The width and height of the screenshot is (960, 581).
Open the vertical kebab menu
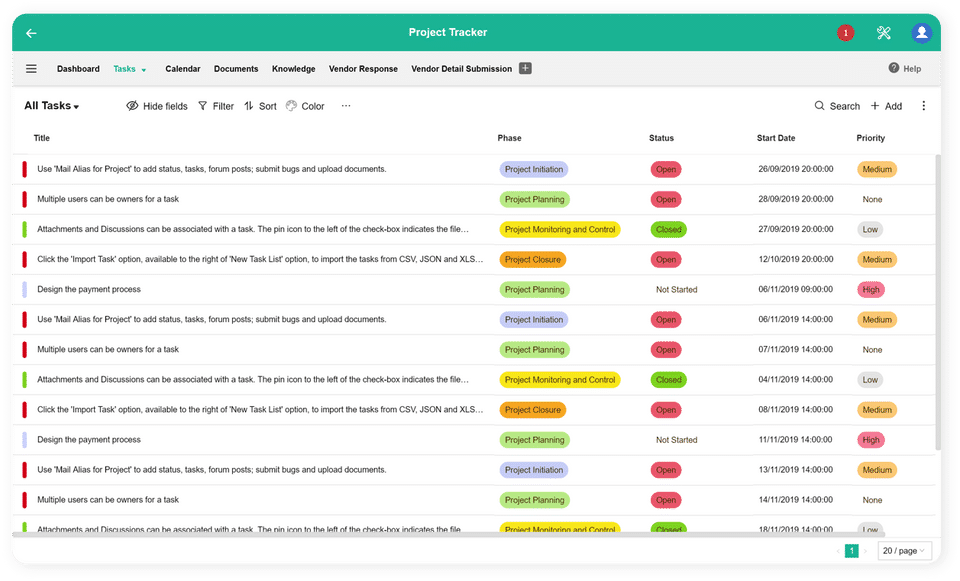923,106
